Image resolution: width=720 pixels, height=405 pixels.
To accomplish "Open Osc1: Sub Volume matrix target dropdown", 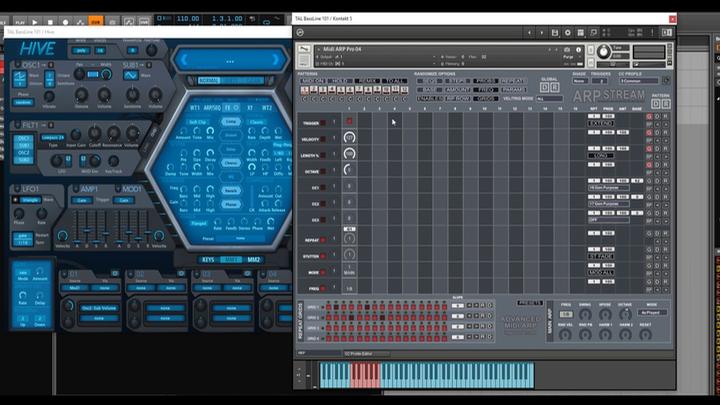I will 99,308.
